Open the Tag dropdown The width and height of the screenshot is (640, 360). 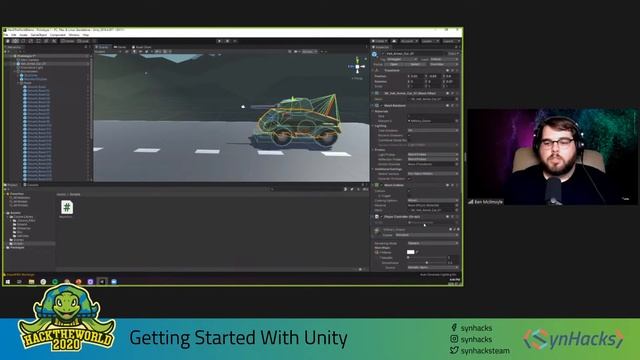click(x=402, y=59)
